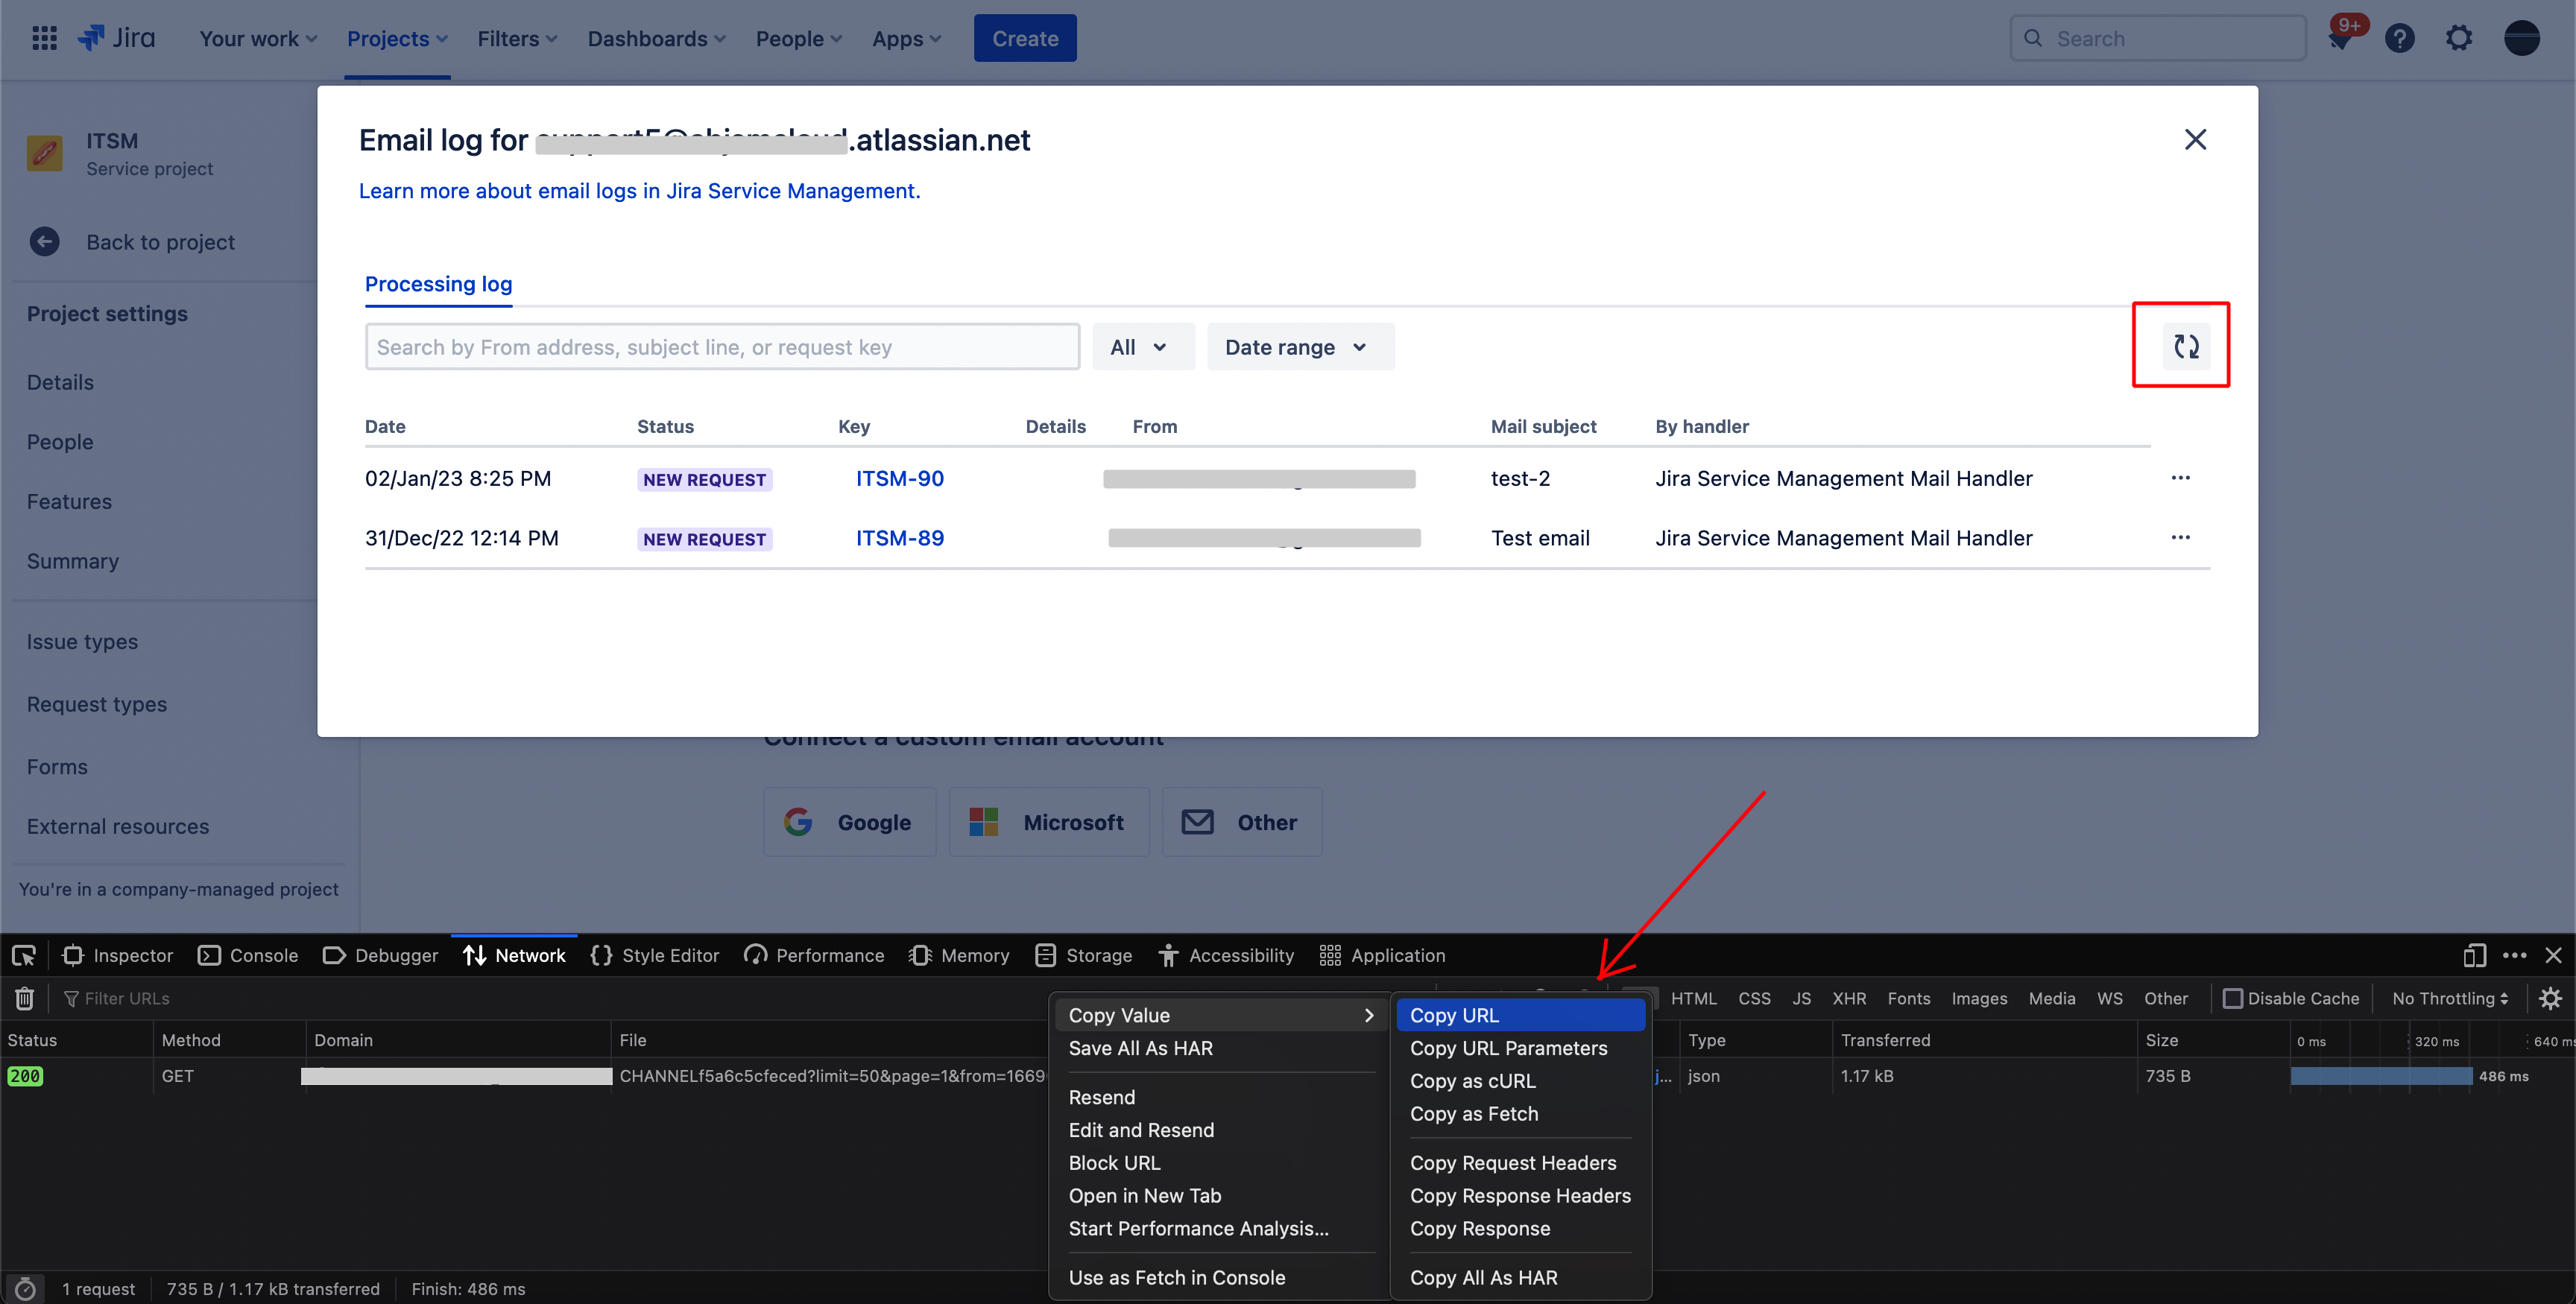Choose Copy as cURL
Image resolution: width=2576 pixels, height=1304 pixels.
[1520, 1081]
